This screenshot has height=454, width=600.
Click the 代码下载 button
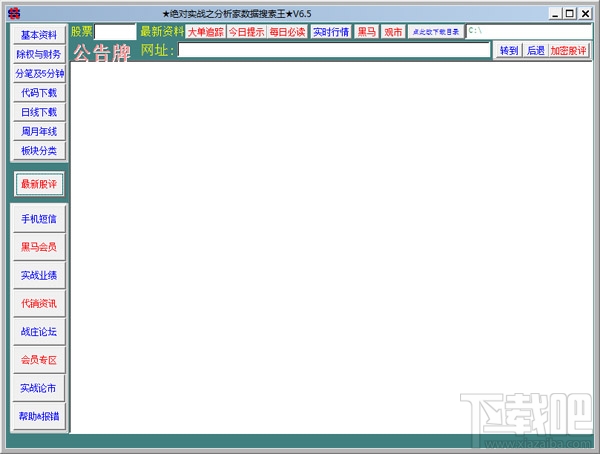tap(39, 93)
